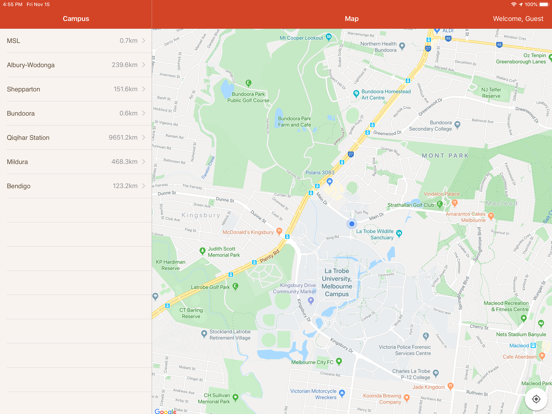This screenshot has width=552, height=414.
Task: Tap the Strathallan Golf Club pin
Action: 439,204
